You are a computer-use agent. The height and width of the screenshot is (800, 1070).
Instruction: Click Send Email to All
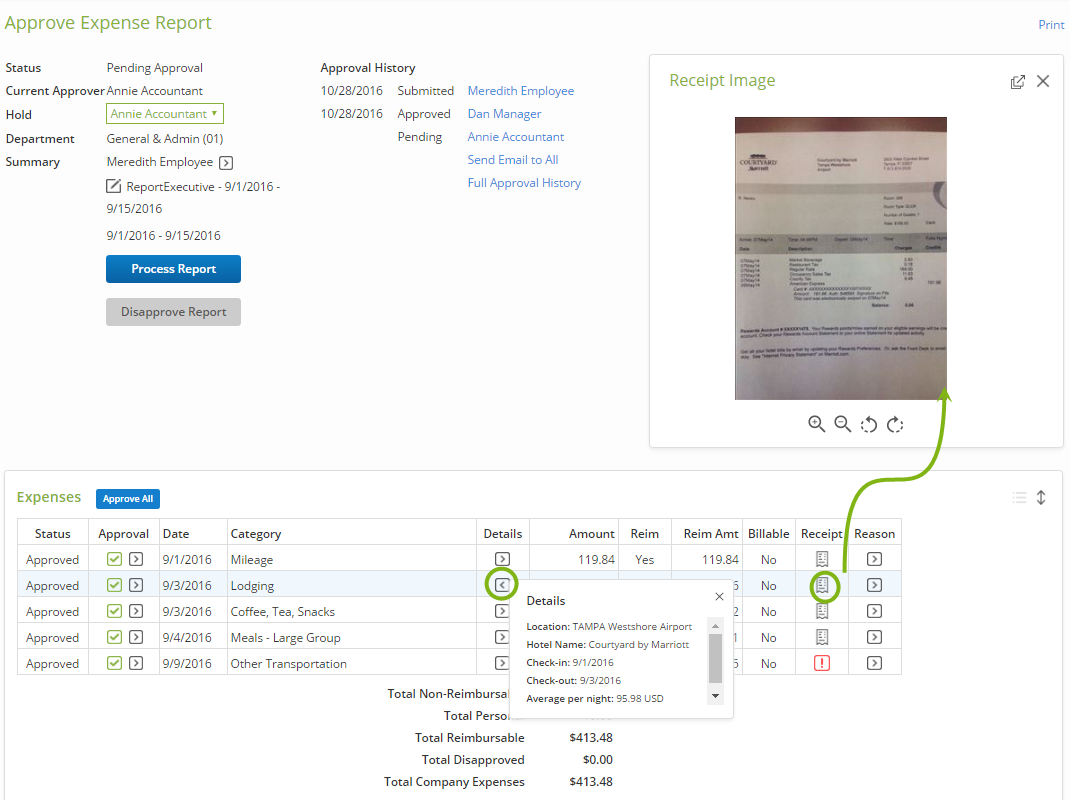pyautogui.click(x=512, y=160)
